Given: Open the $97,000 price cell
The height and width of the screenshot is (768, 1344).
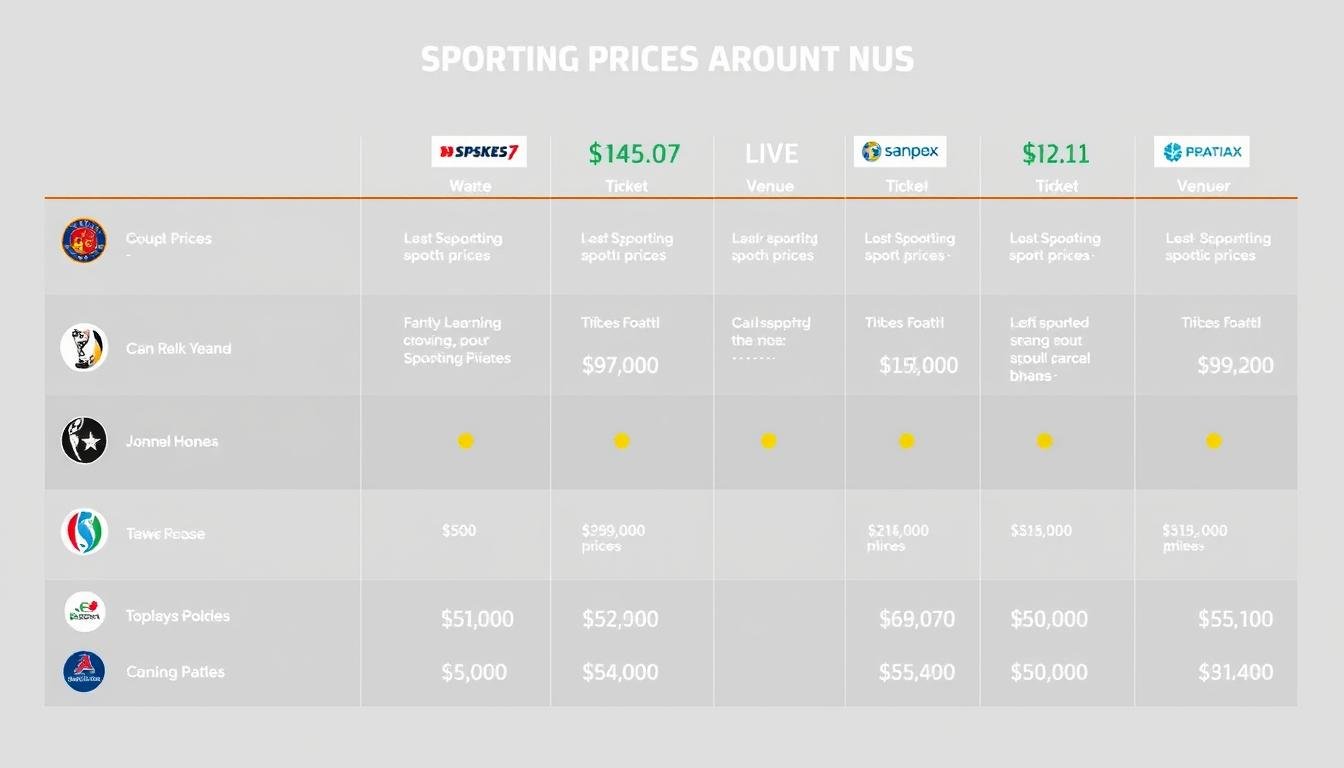Looking at the screenshot, I should point(620,365).
